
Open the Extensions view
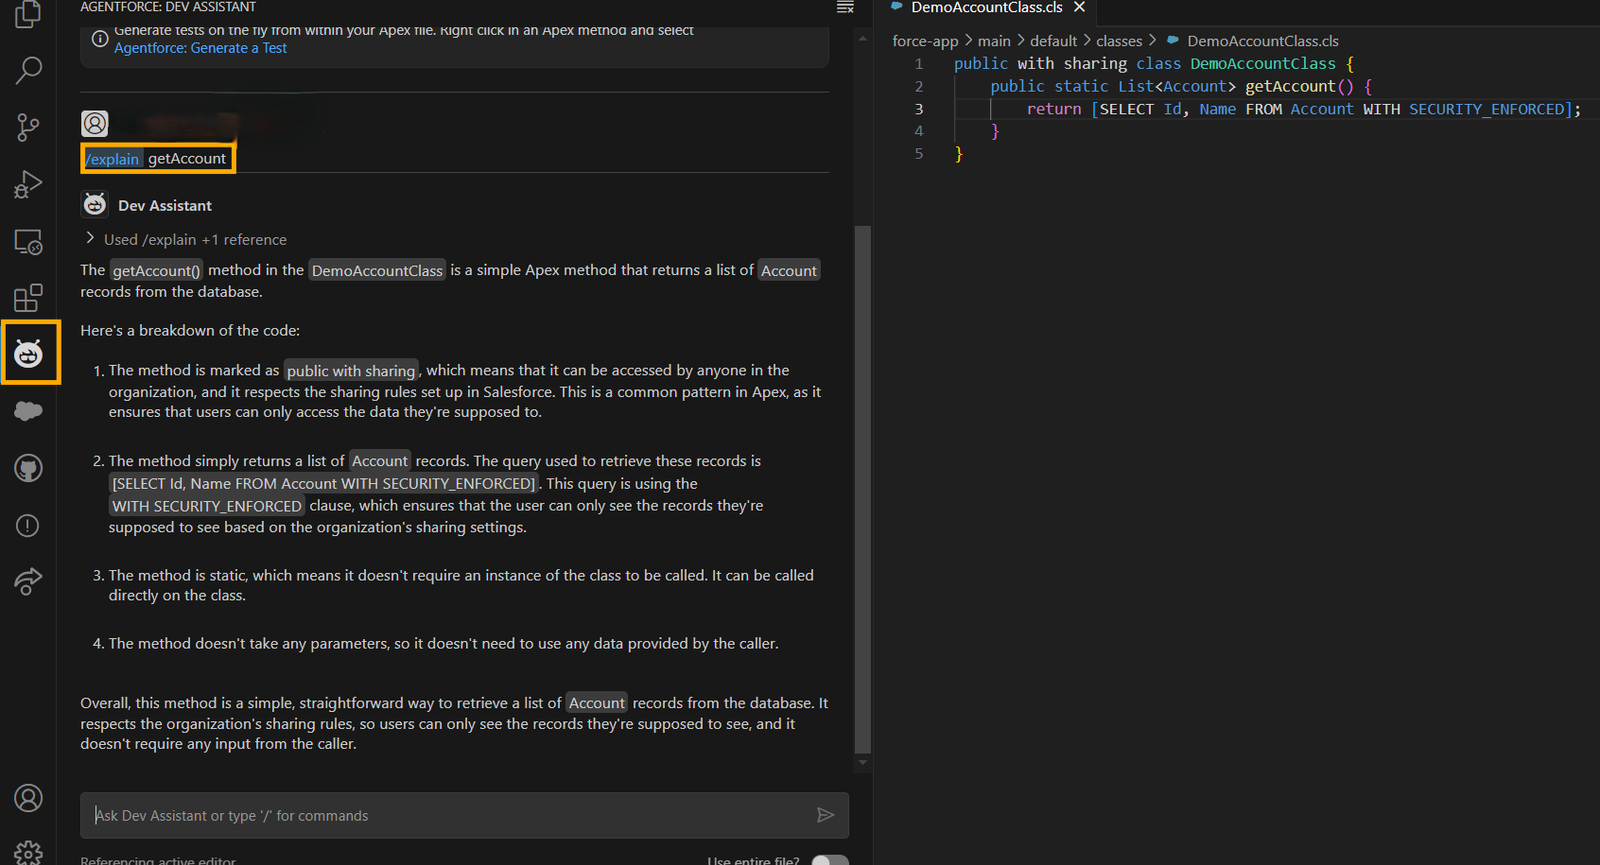[28, 298]
